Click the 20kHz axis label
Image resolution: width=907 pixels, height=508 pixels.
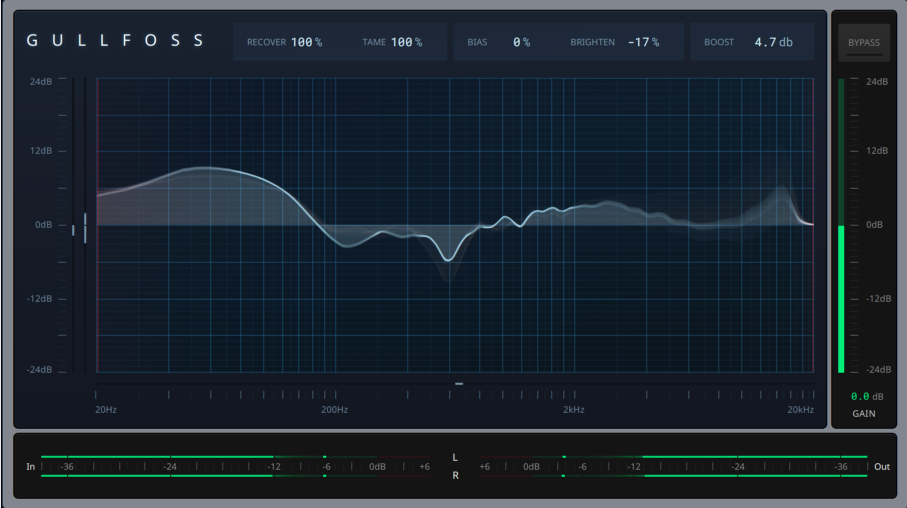point(800,410)
